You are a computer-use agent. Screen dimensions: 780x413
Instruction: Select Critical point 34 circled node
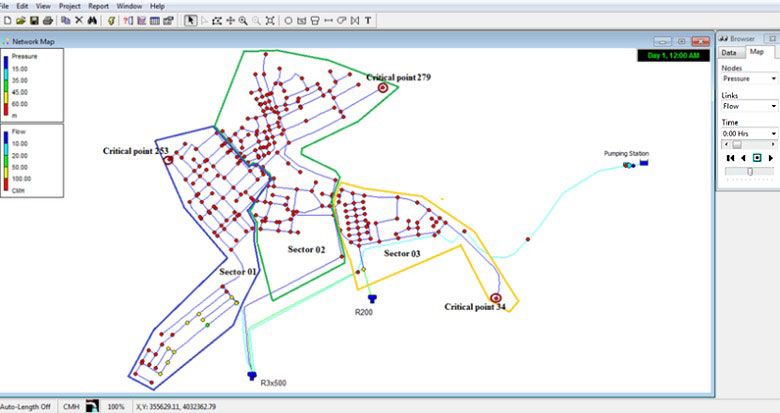pos(495,298)
